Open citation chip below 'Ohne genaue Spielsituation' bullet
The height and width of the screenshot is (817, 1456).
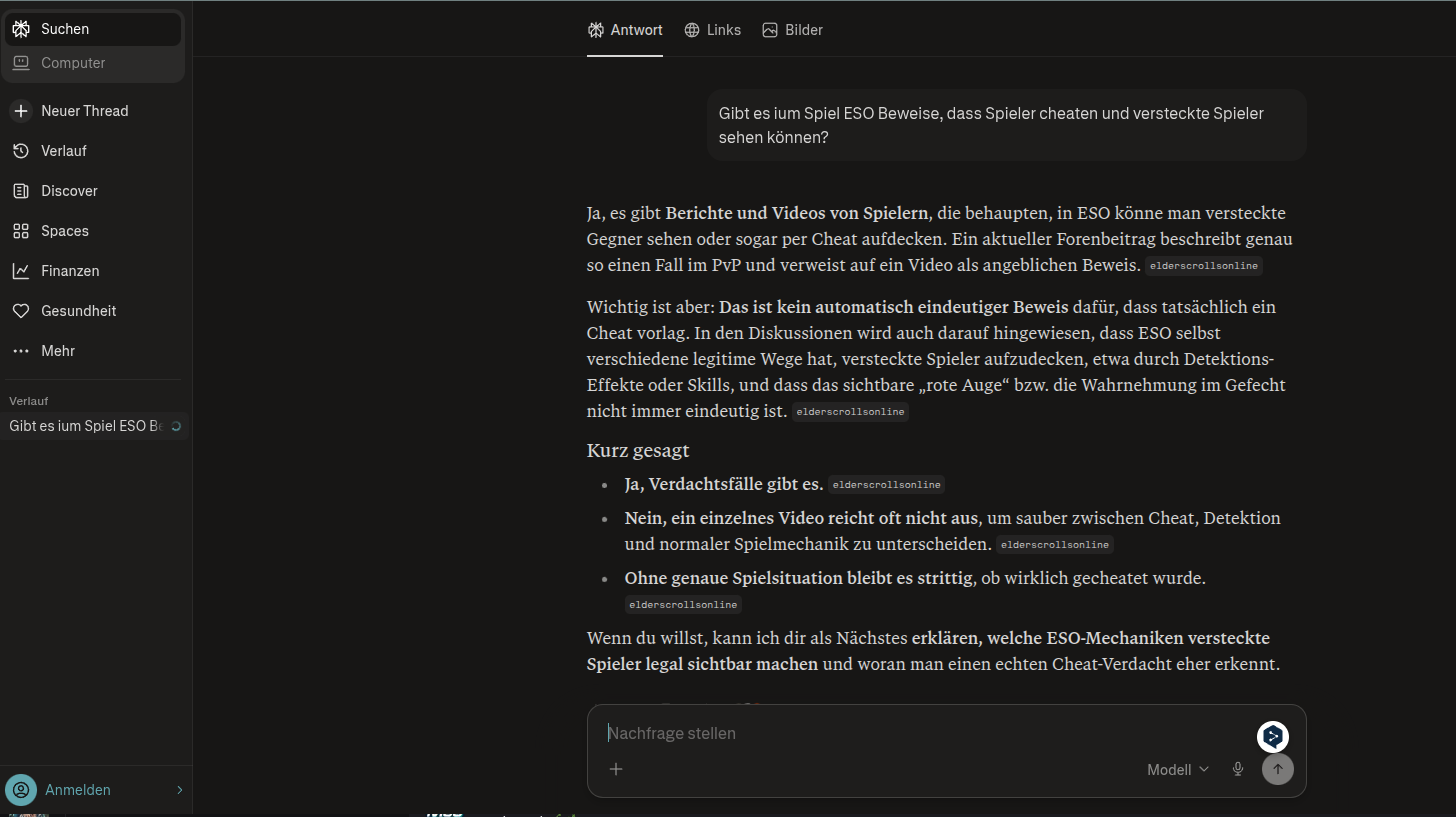(x=683, y=605)
